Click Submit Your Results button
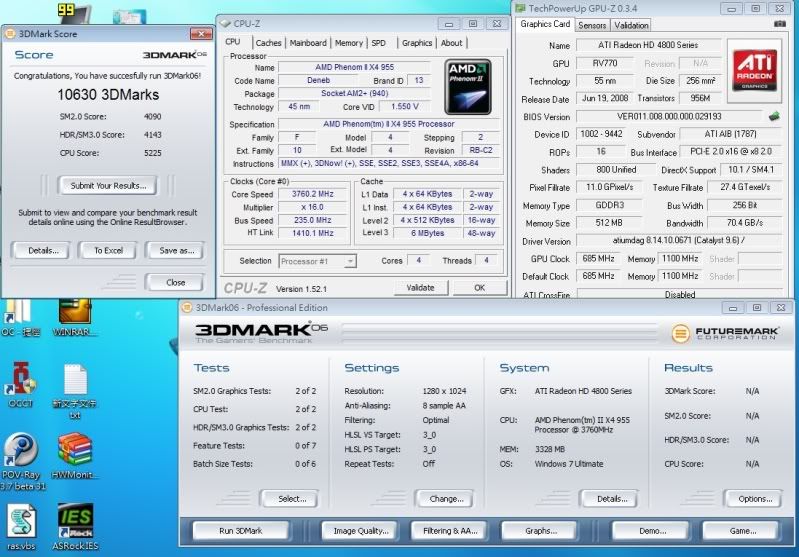Screen dimensions: 799x557 tap(108, 185)
